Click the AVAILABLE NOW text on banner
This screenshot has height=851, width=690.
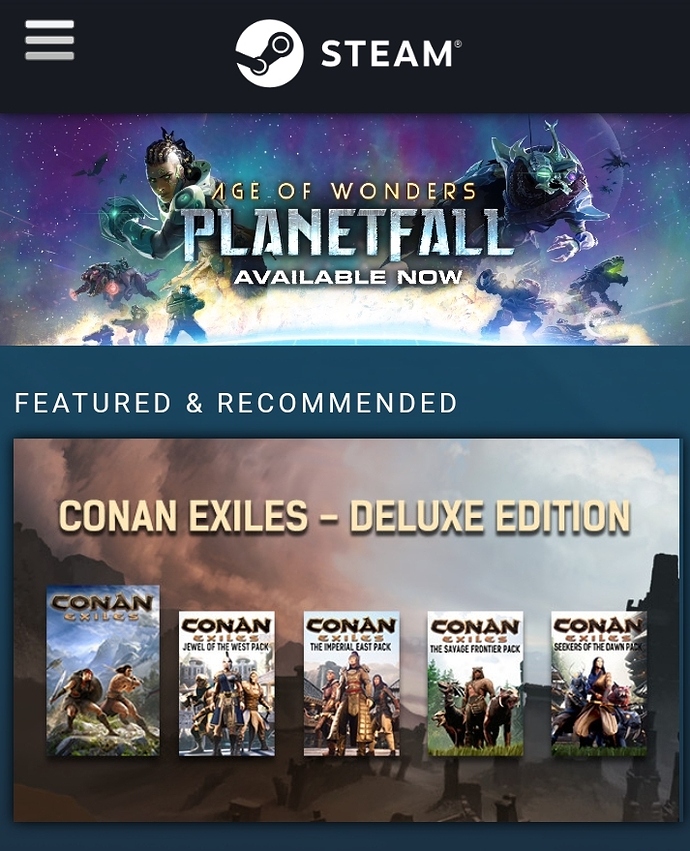[348, 277]
